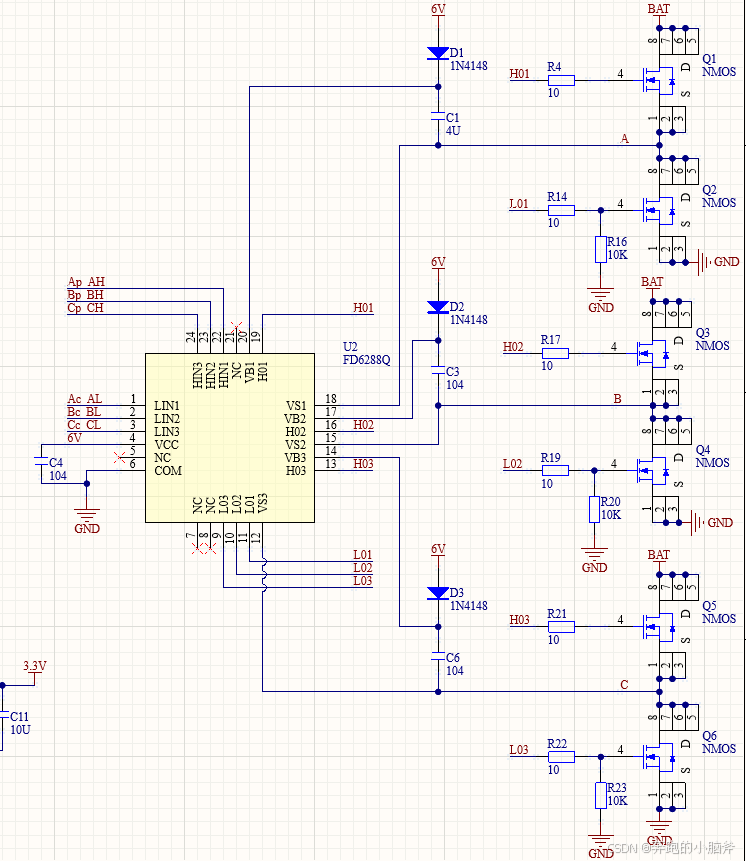The width and height of the screenshot is (746, 861).
Task: Select resistor R20 symbol
Action: point(594,510)
